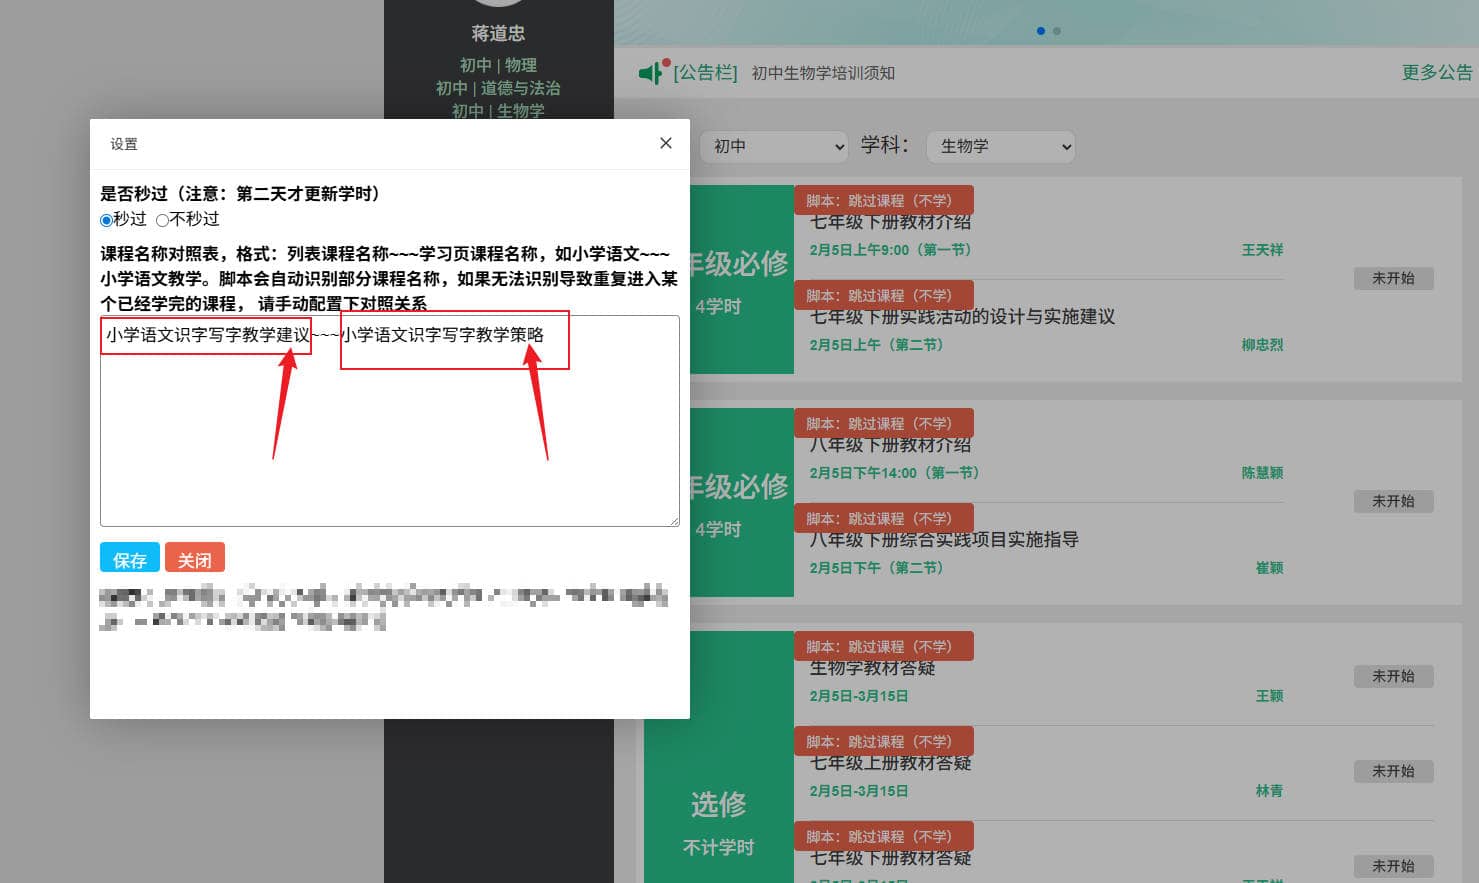
Task: Click the first carousel pagination dot
Action: point(1041,31)
